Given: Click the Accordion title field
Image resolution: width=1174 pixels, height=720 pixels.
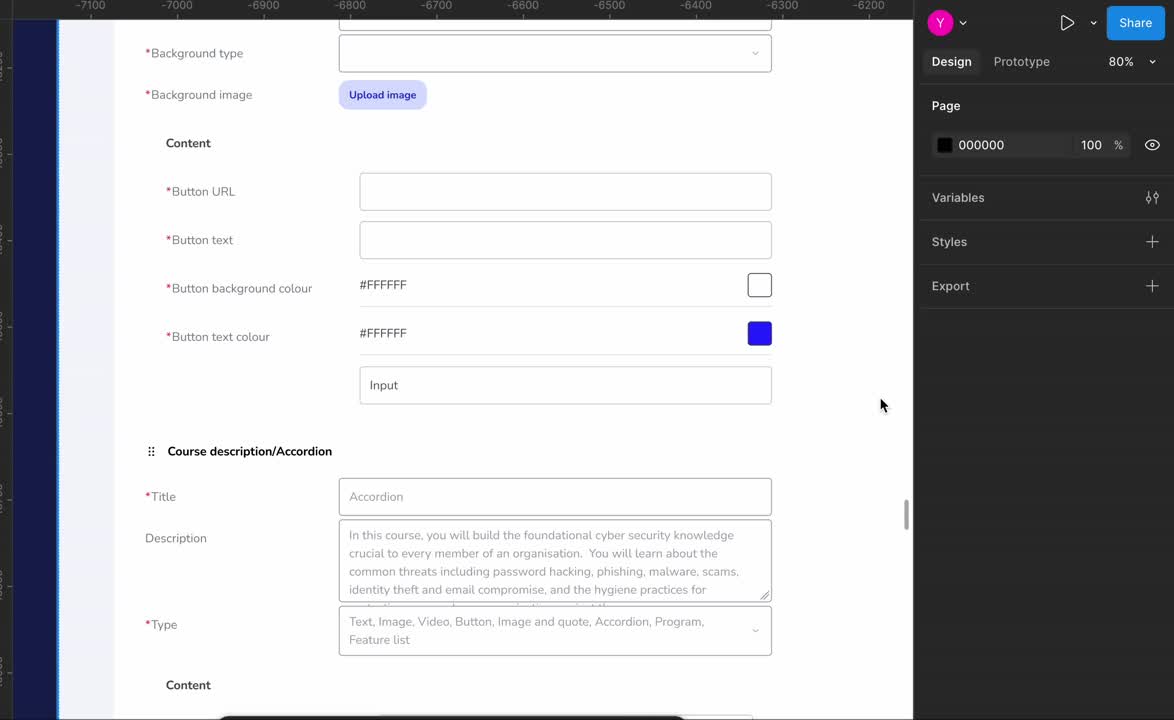Looking at the screenshot, I should coord(555,497).
